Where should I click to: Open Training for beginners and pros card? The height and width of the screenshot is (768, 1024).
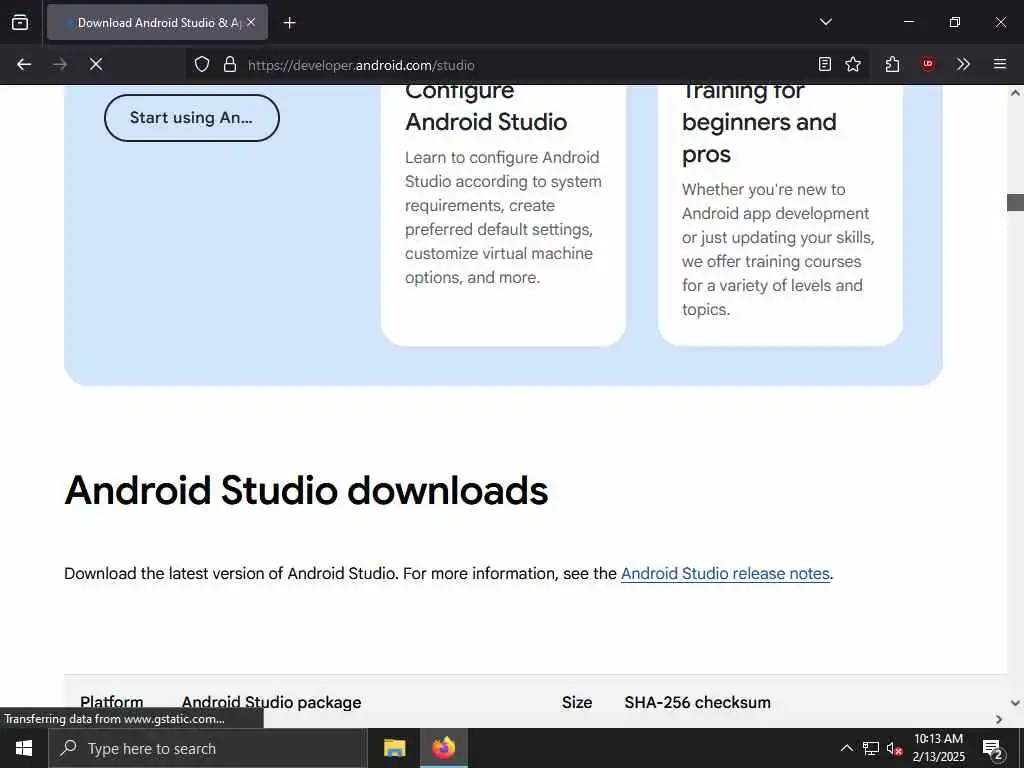coord(780,216)
